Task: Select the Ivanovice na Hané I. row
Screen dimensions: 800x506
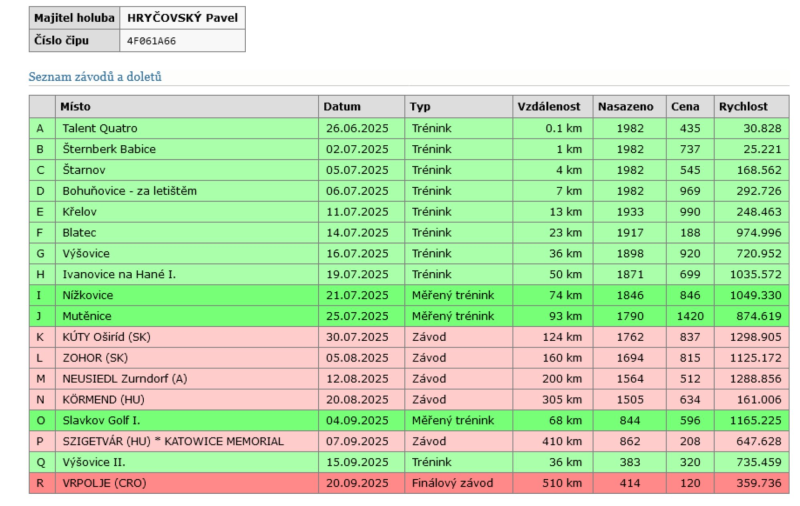Action: pos(119,274)
